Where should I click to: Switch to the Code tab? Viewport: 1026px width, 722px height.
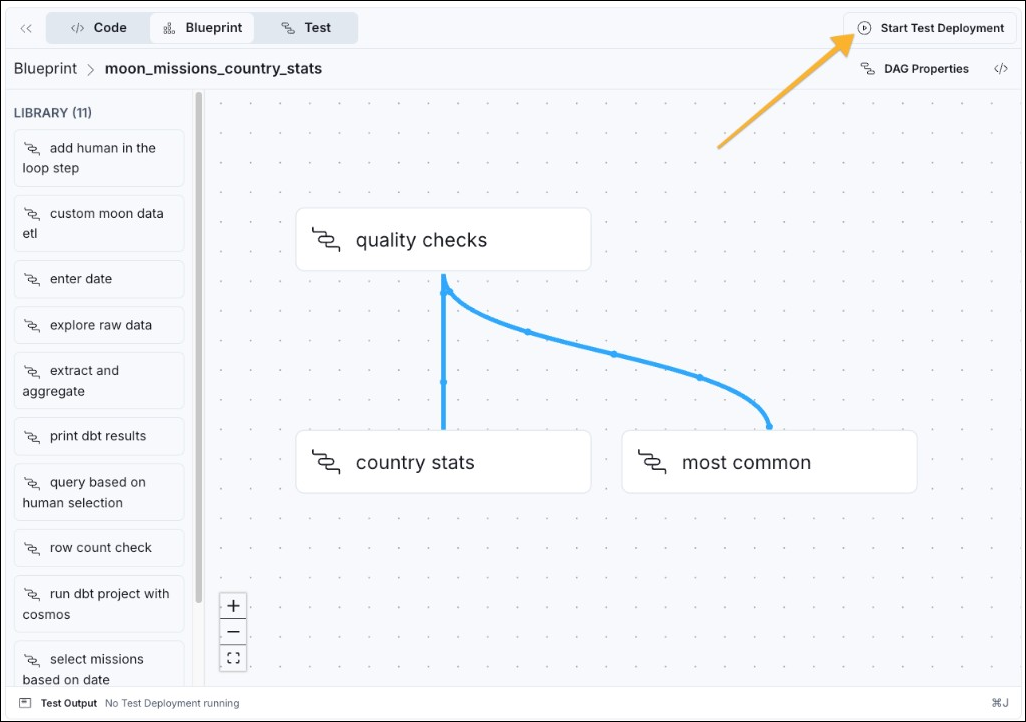click(x=97, y=27)
